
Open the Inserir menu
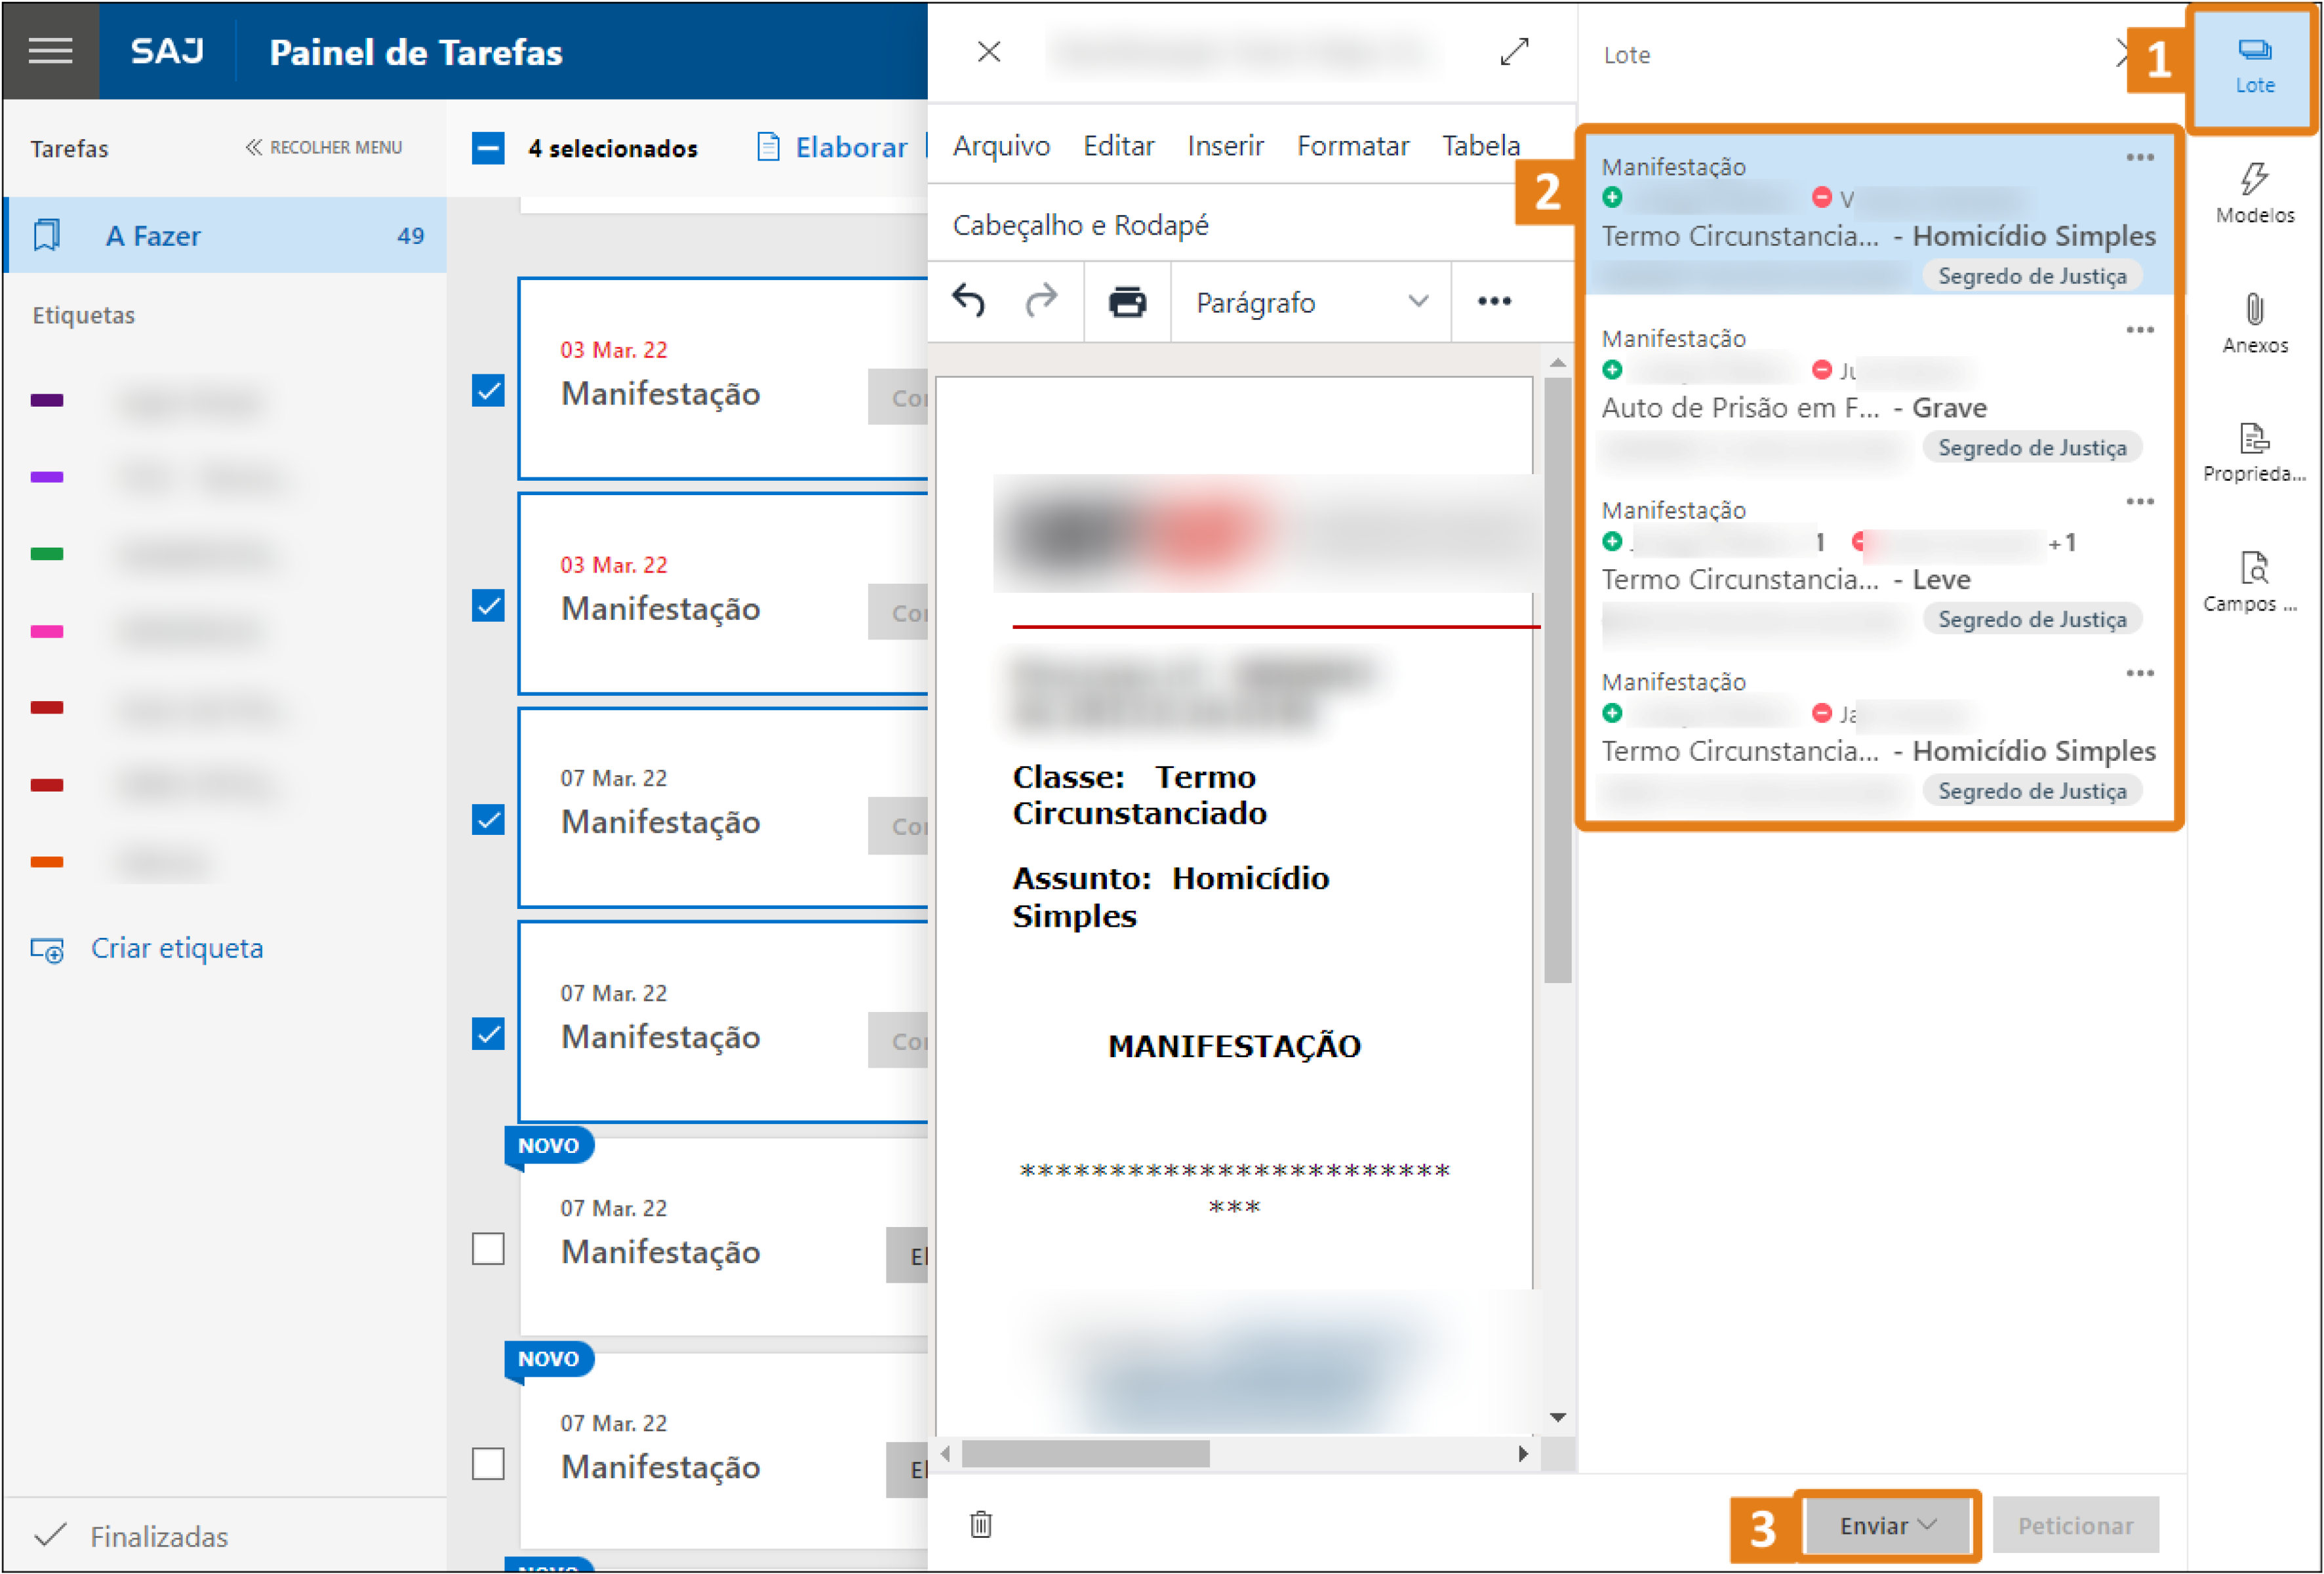click(x=1225, y=146)
